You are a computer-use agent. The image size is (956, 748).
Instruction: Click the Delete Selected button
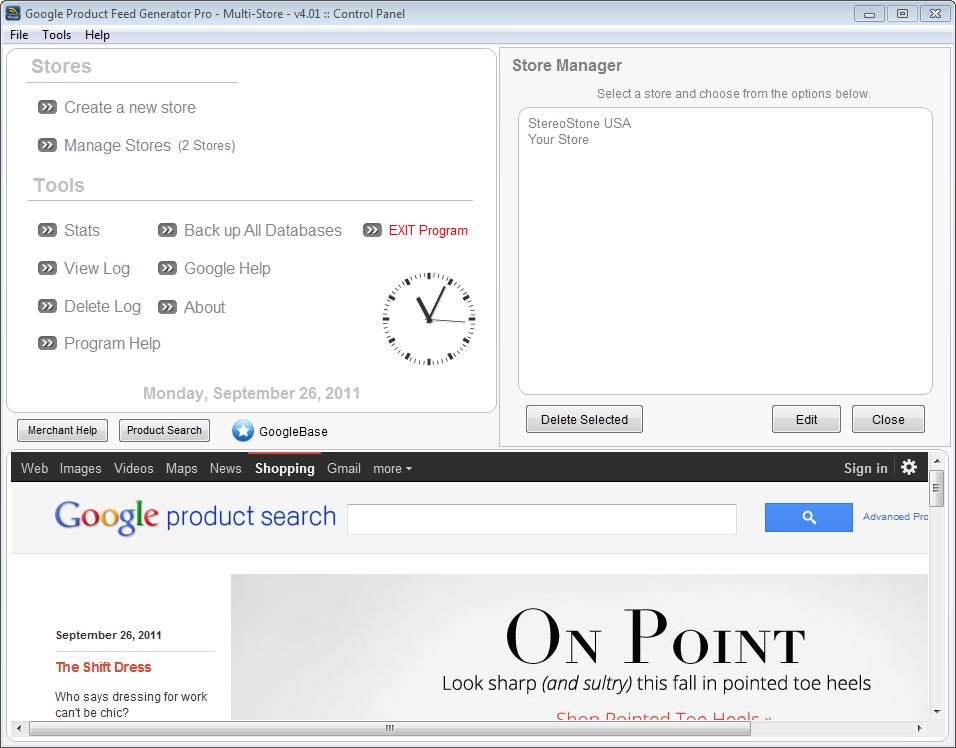coord(584,419)
